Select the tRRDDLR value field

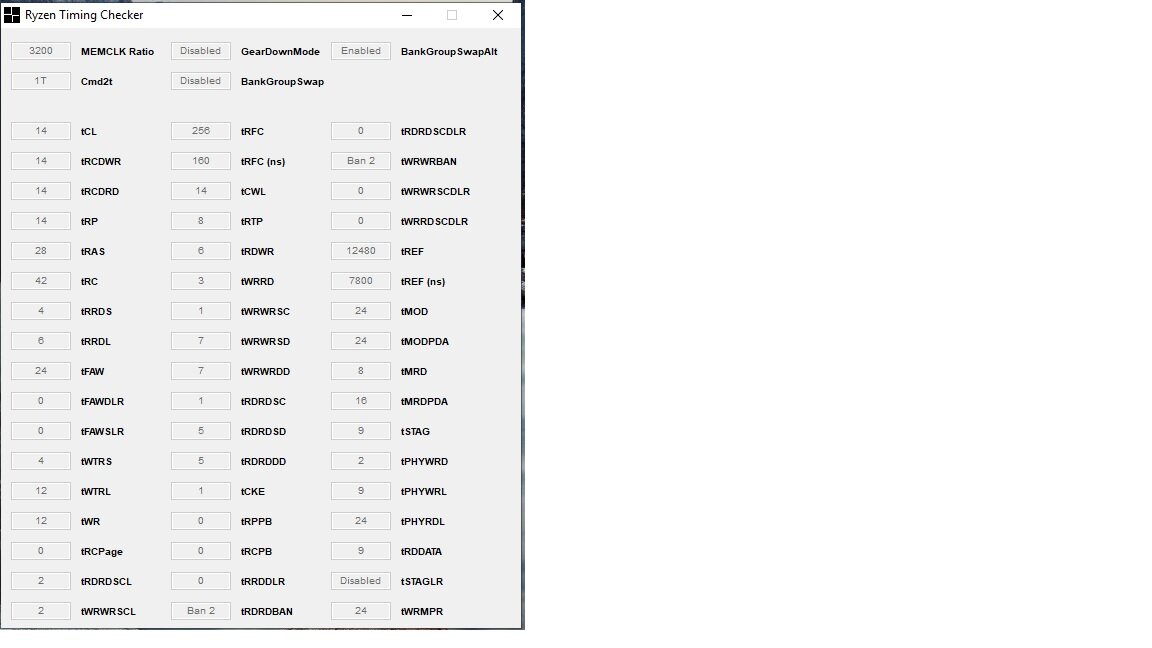201,581
